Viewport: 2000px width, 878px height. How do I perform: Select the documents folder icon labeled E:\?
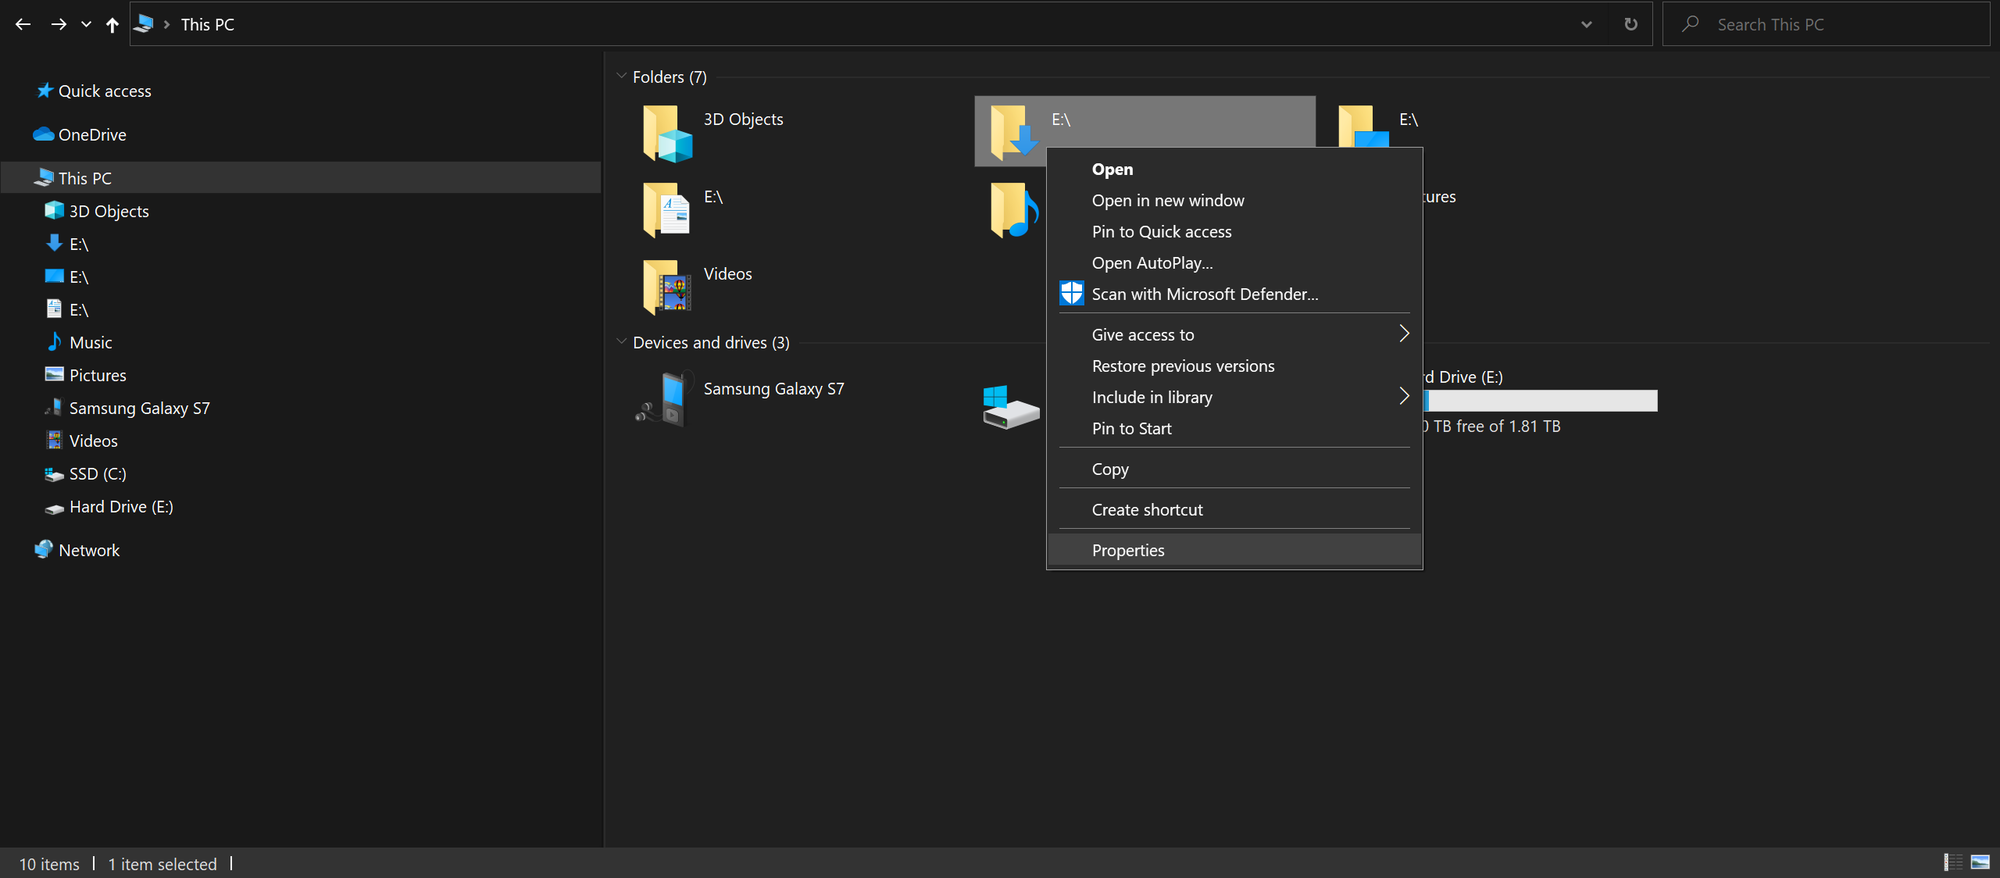pos(667,210)
